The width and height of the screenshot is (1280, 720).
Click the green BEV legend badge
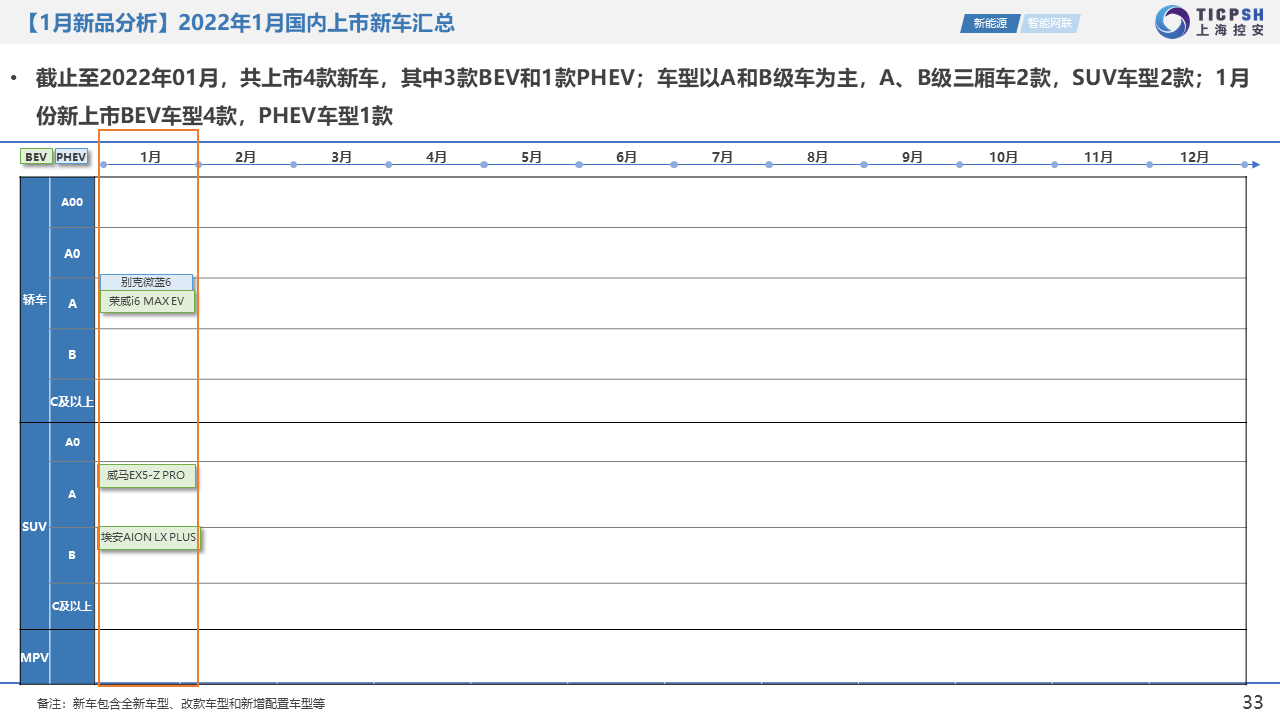(36, 157)
